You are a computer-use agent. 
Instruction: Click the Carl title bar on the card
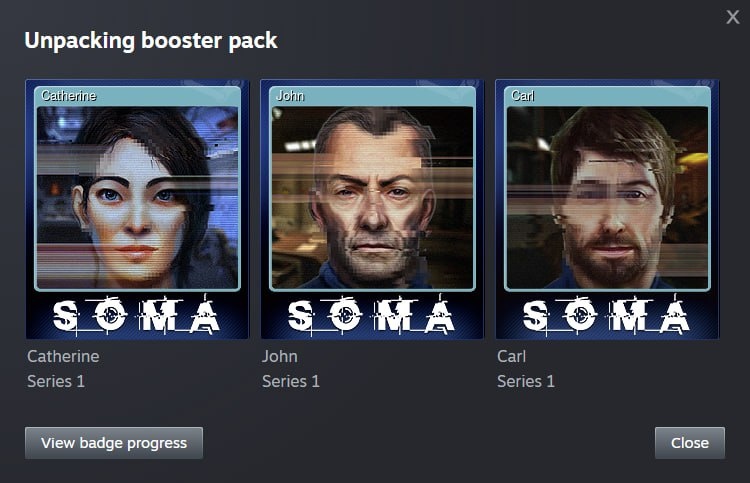(607, 96)
